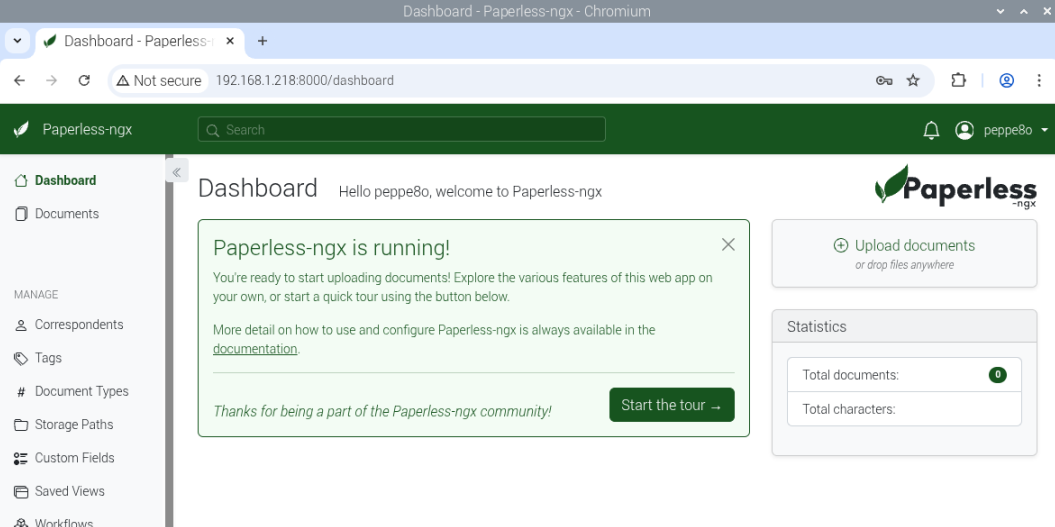Click the Documents file icon in sidebar

(22, 214)
